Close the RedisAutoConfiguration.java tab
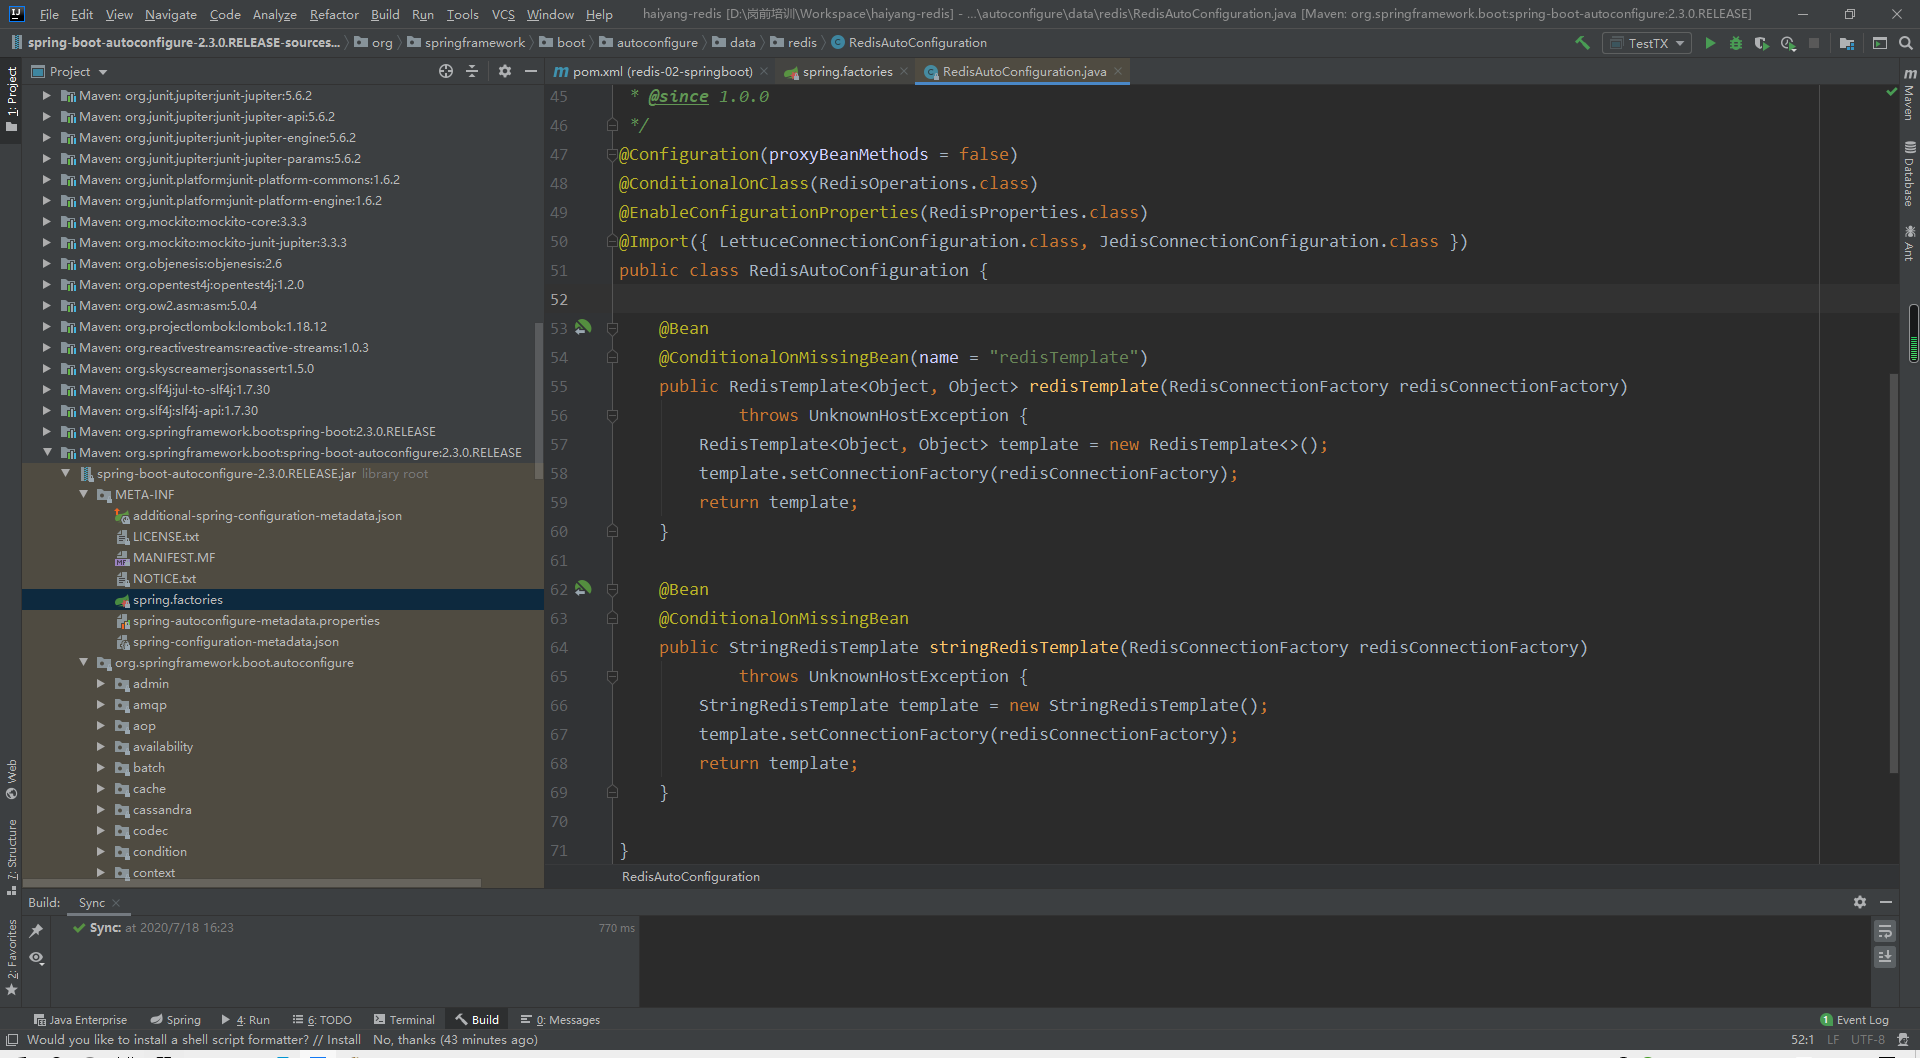The width and height of the screenshot is (1920, 1058). (x=1118, y=71)
